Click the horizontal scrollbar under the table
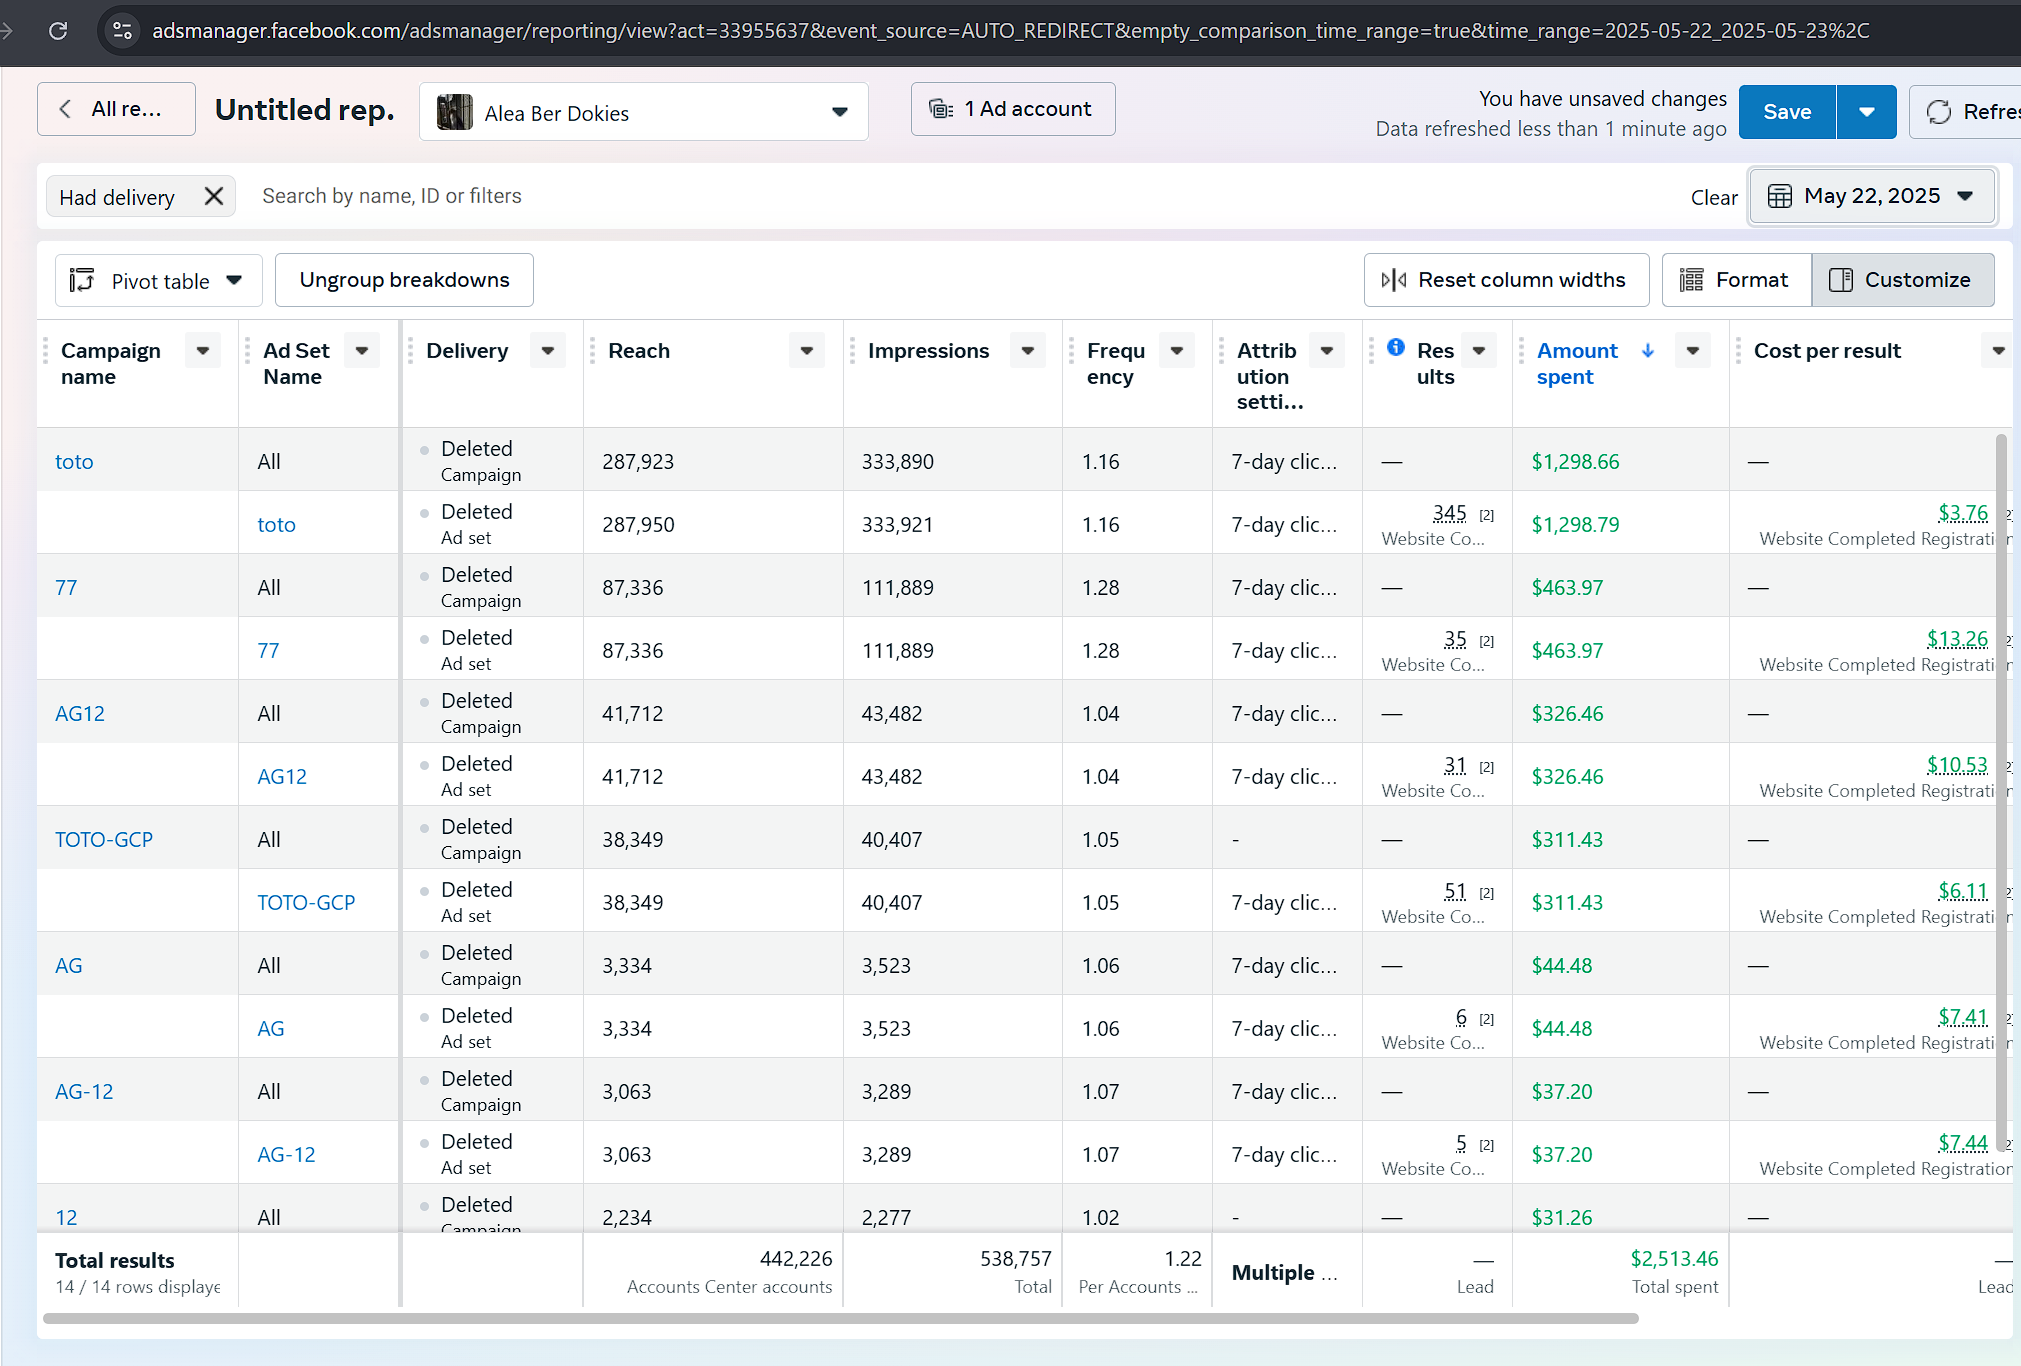The width and height of the screenshot is (2021, 1366). [x=840, y=1319]
